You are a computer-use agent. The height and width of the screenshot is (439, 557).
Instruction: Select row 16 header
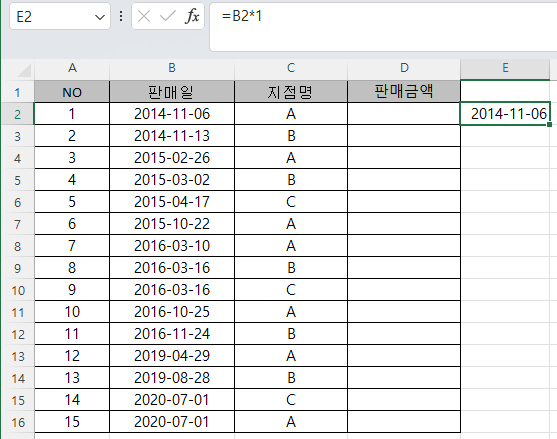tap(17, 422)
